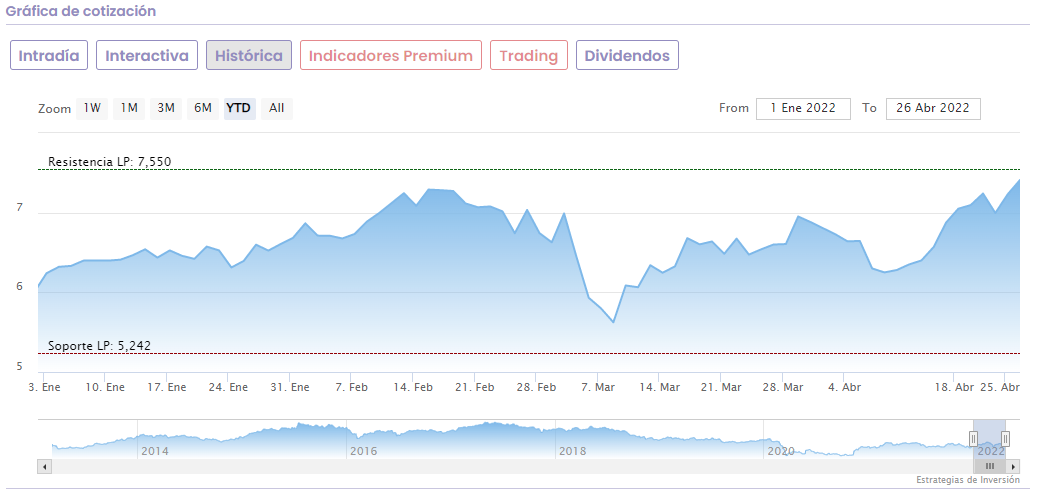The height and width of the screenshot is (497, 1039).
Task: Show the Dividendos tab
Action: pyautogui.click(x=627, y=56)
